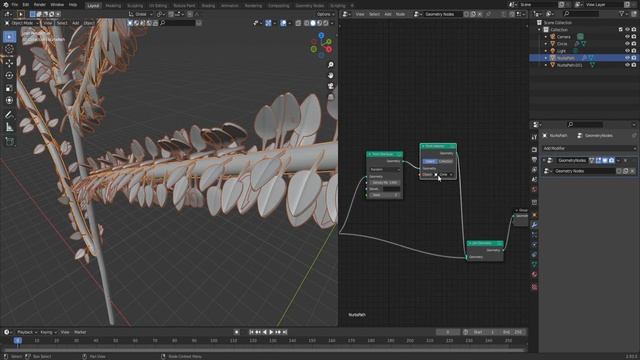Select Collection option in Point Instance node
This screenshot has height=360, width=640.
click(445, 161)
